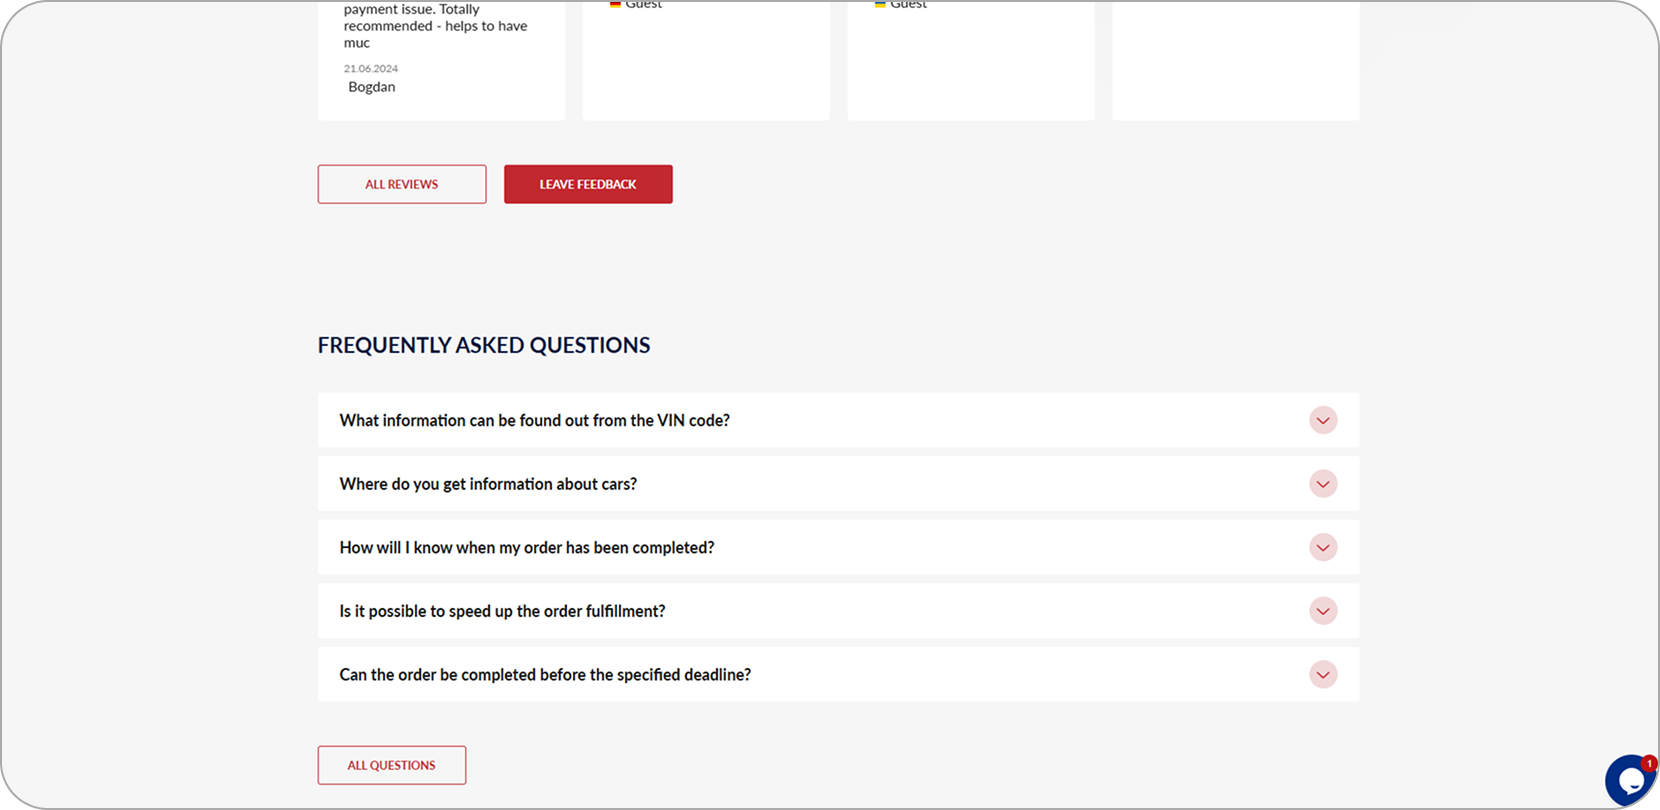View All Questions
Image resolution: width=1660 pixels, height=810 pixels.
(x=392, y=765)
